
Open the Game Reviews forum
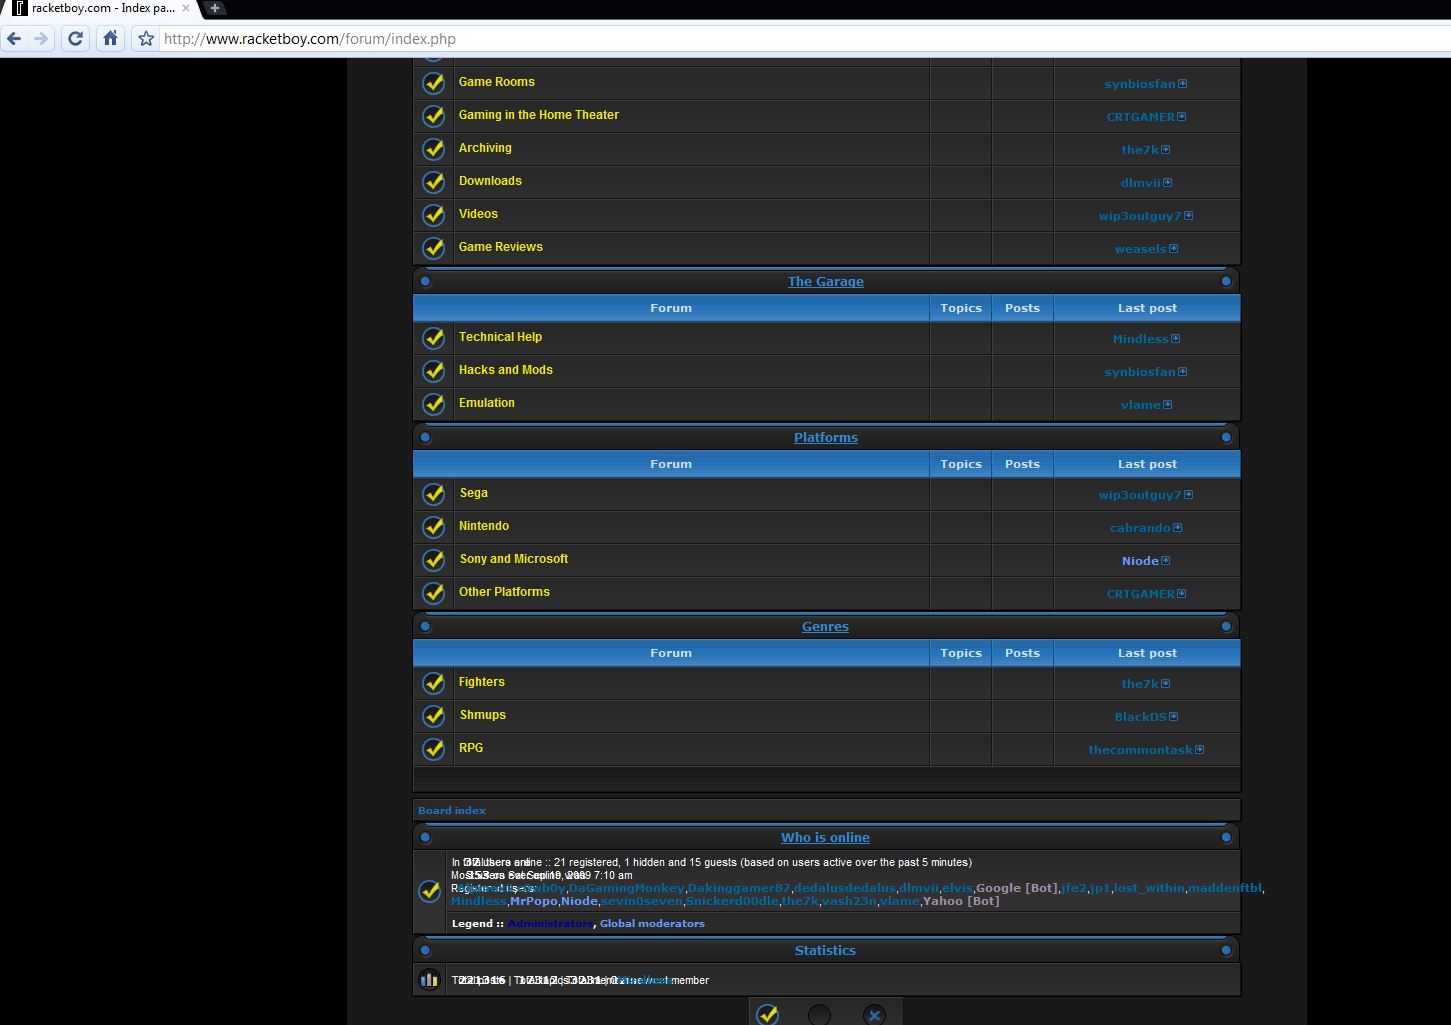pyautogui.click(x=500, y=247)
